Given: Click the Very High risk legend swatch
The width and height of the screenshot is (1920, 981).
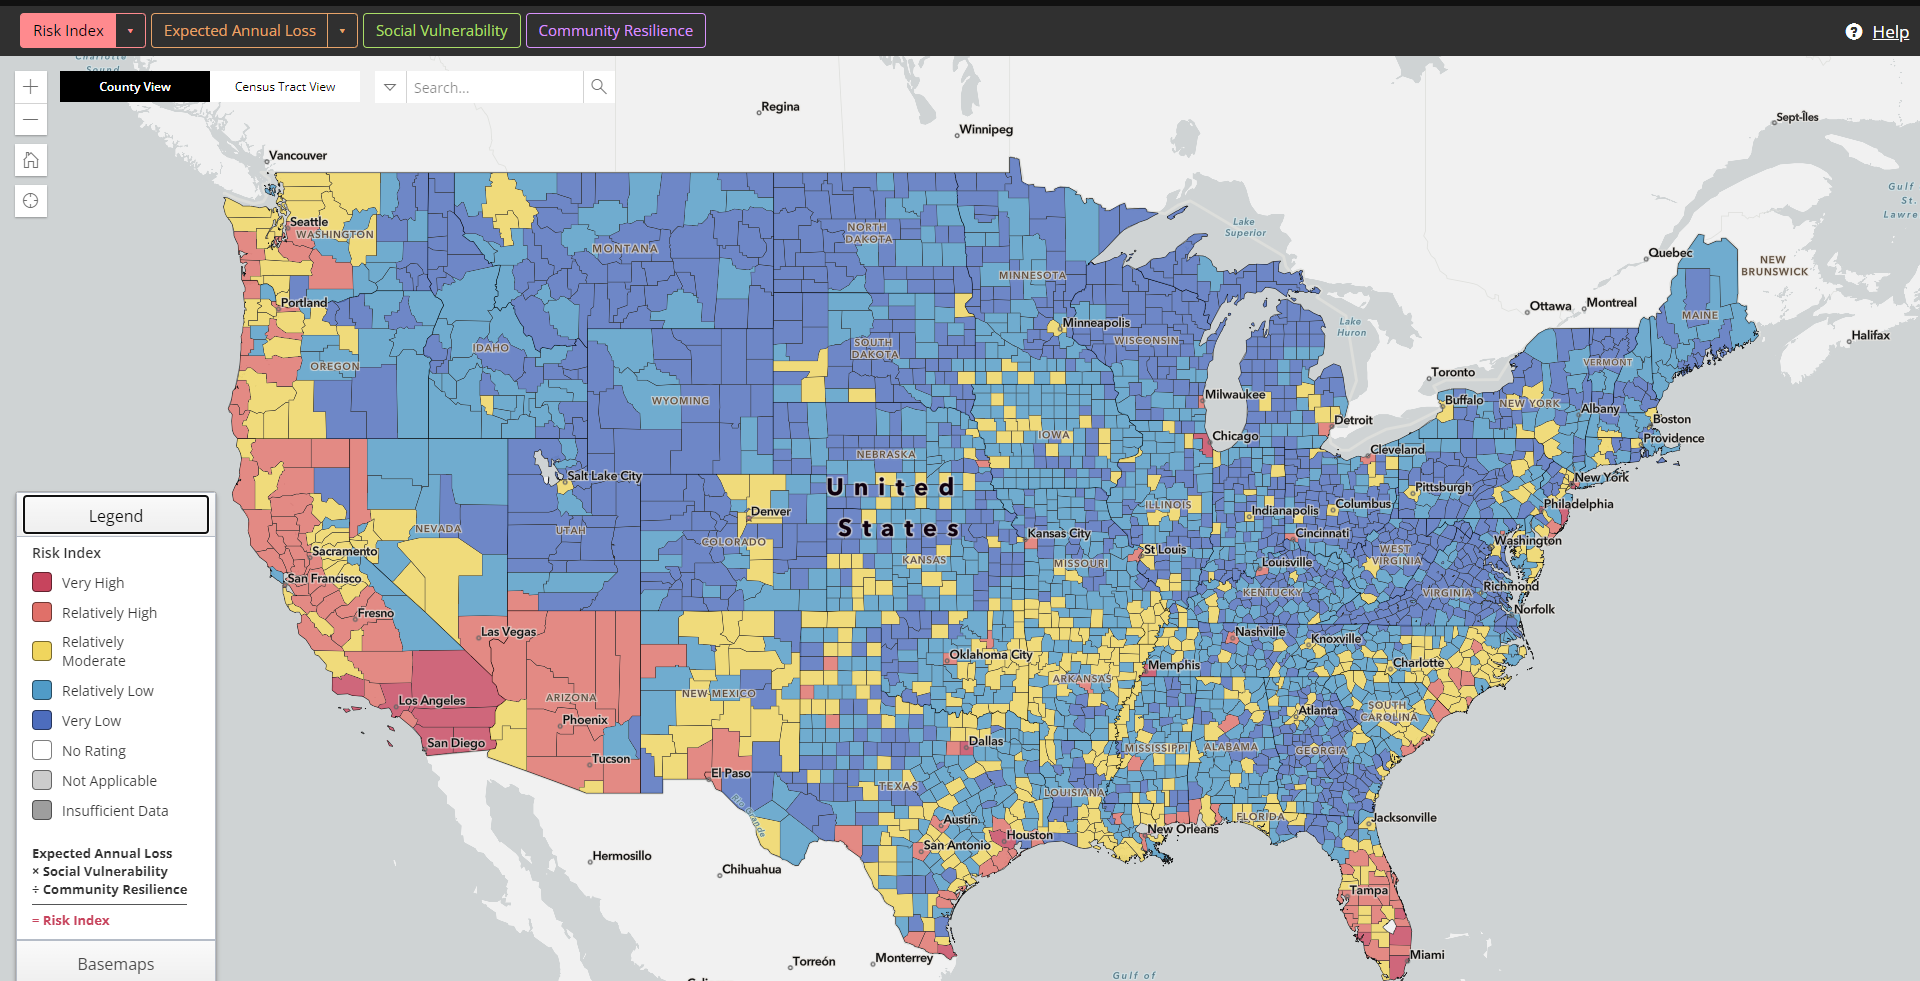Looking at the screenshot, I should click(x=41, y=581).
